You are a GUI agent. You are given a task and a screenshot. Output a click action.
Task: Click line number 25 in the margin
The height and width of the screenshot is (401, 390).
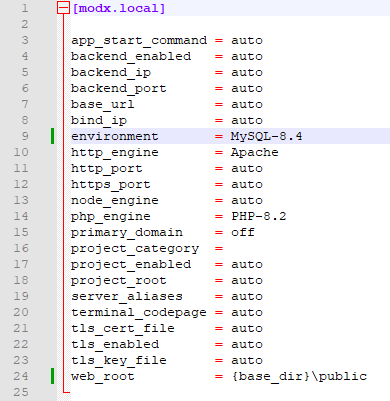pyautogui.click(x=21, y=392)
